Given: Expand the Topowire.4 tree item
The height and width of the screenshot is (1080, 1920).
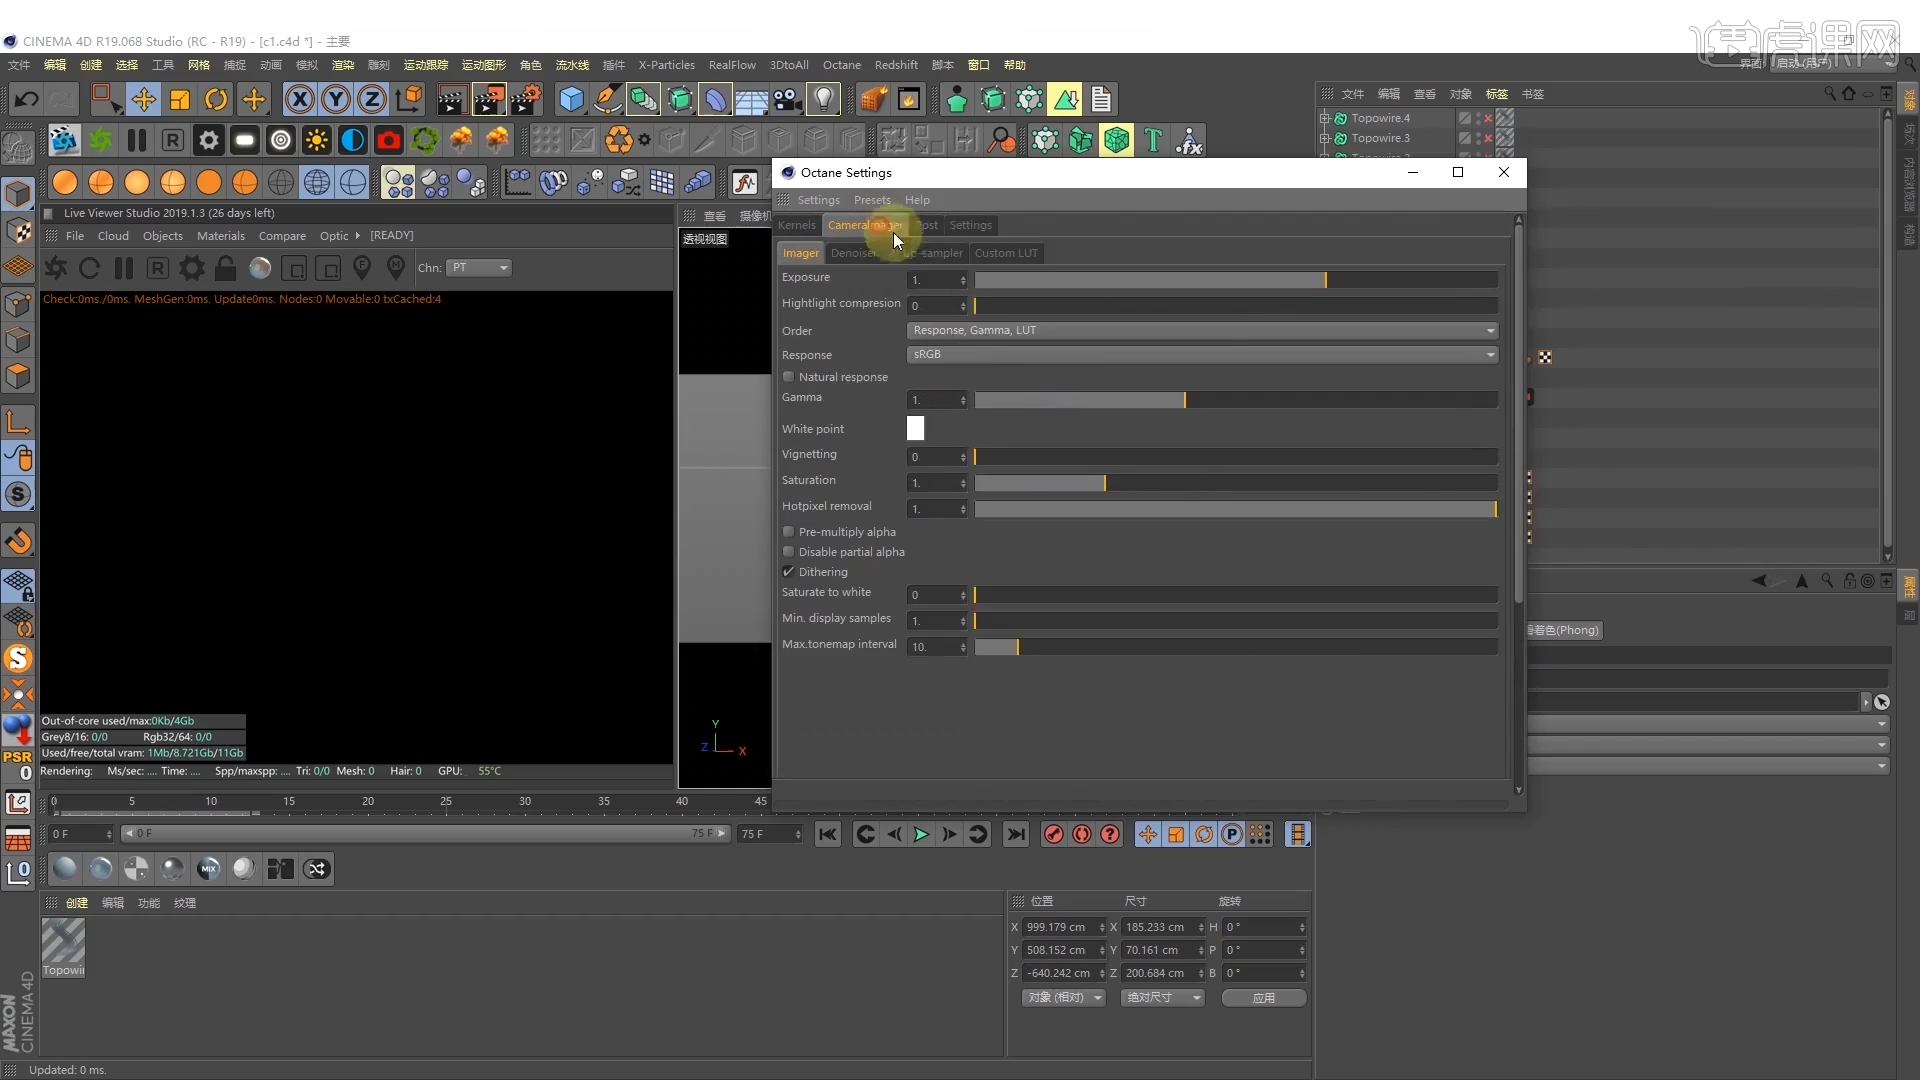Looking at the screenshot, I should pyautogui.click(x=1325, y=118).
